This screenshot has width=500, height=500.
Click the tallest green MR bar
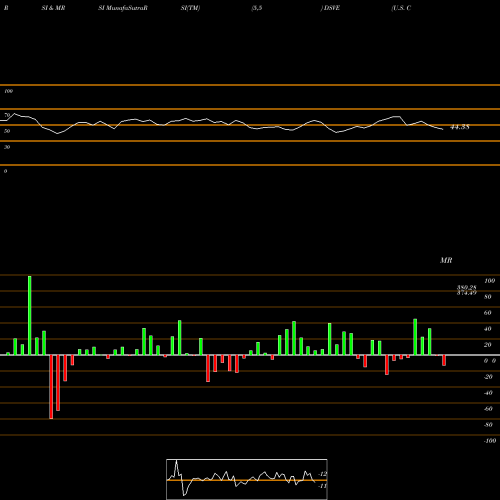[x=30, y=315]
